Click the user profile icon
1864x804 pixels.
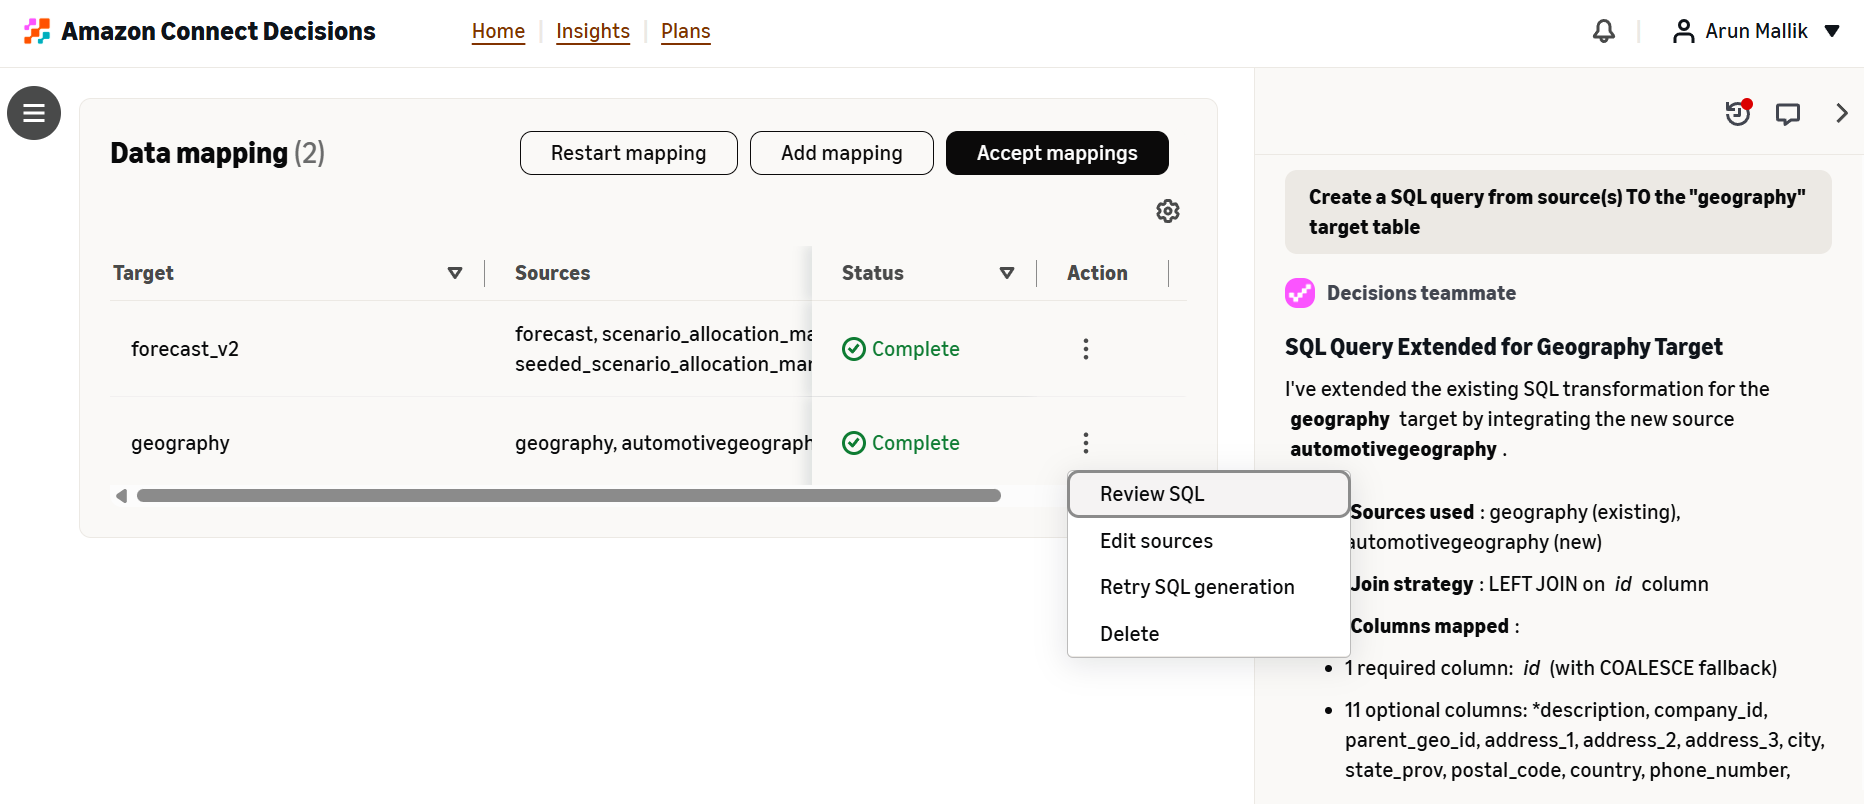(x=1684, y=31)
